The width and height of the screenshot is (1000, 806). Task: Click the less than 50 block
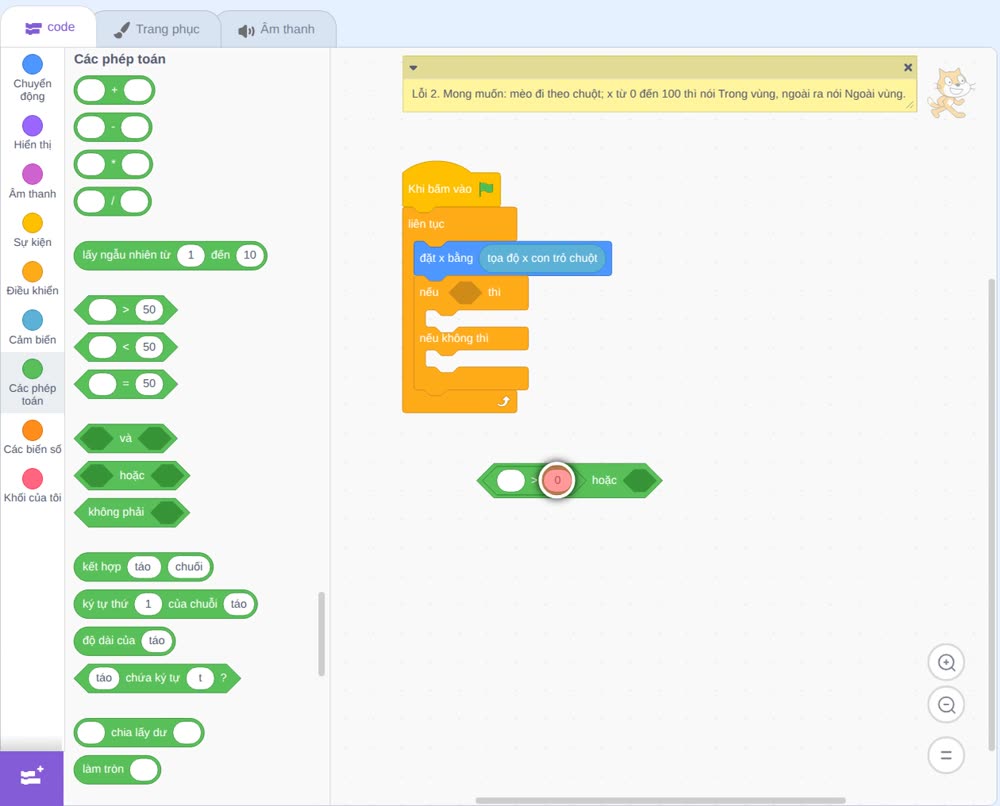coord(126,347)
